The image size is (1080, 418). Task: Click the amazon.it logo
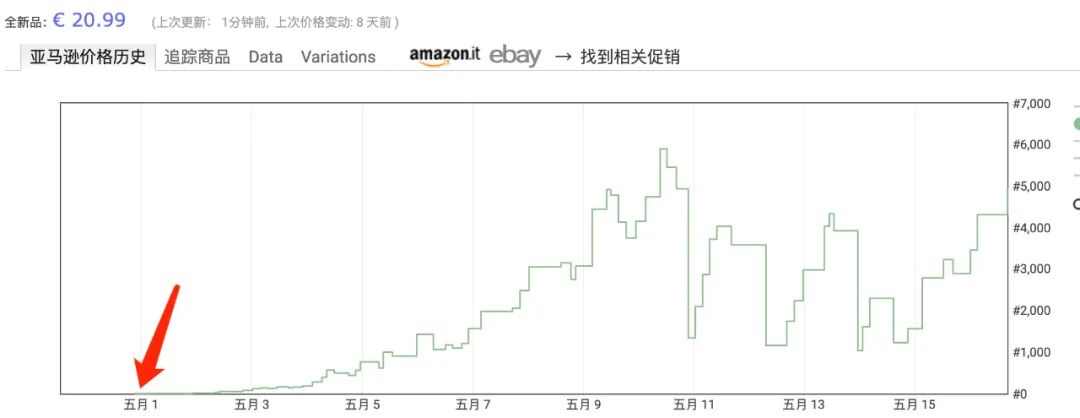pos(444,56)
